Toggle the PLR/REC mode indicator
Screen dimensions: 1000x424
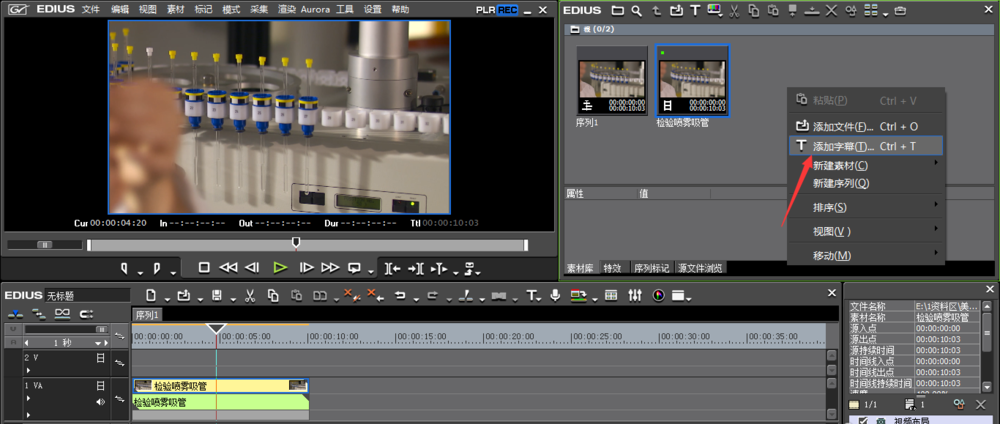pyautogui.click(x=497, y=10)
